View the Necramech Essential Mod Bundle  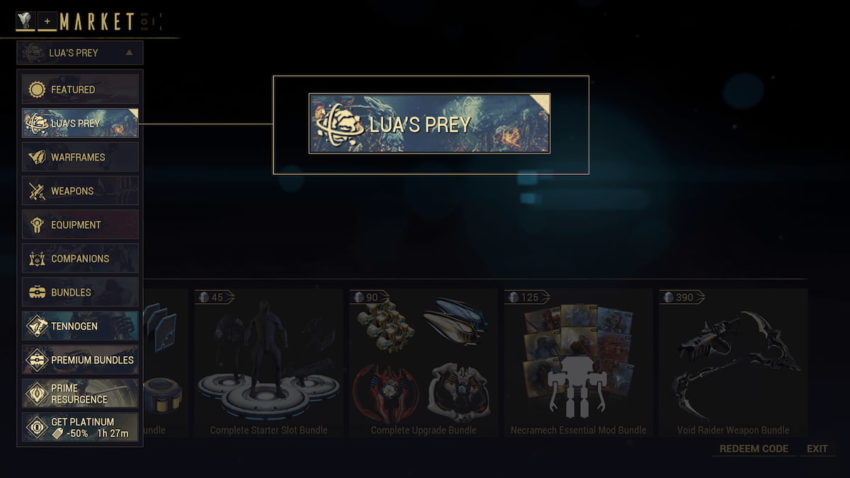pyautogui.click(x=578, y=363)
